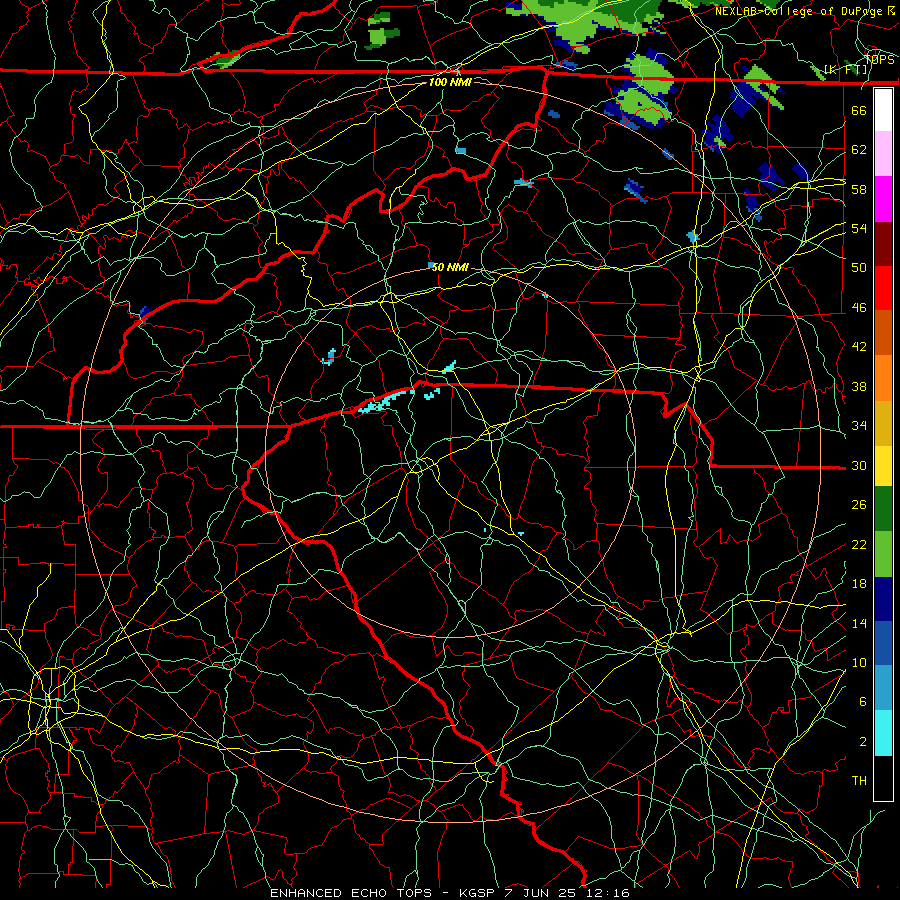Click legend value "2"

coord(863,742)
